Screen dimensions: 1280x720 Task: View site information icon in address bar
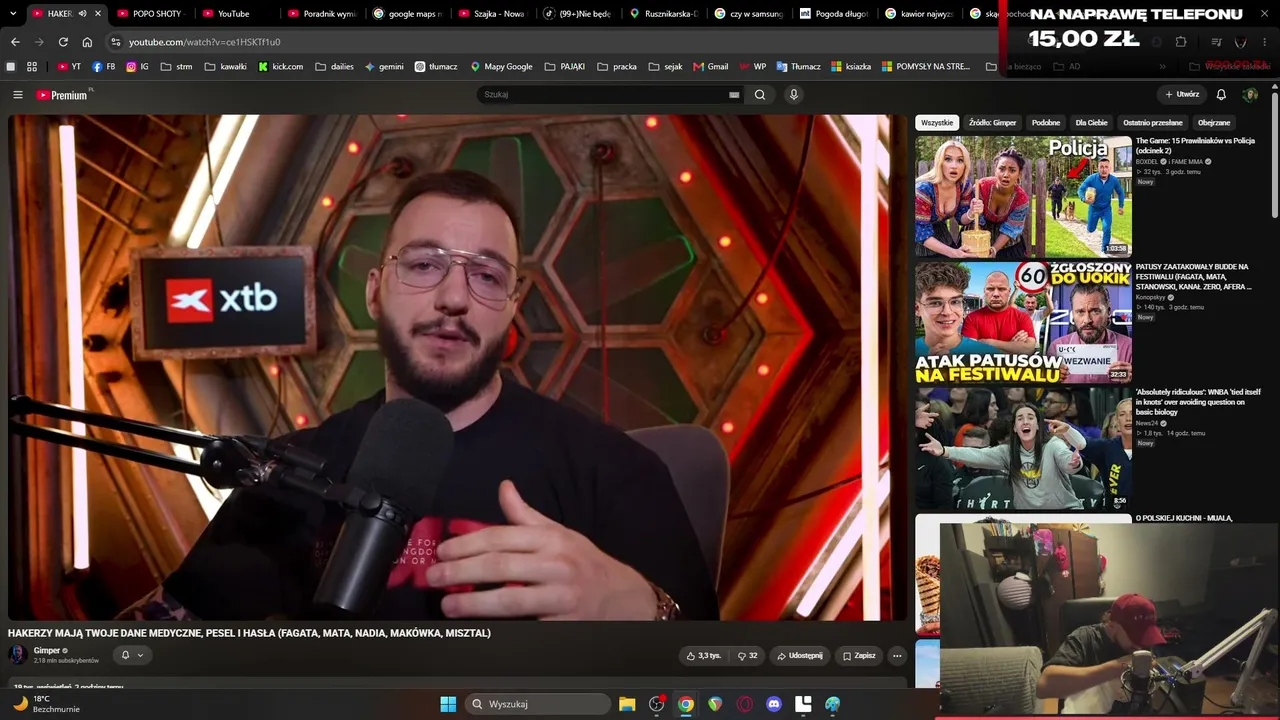point(116,42)
